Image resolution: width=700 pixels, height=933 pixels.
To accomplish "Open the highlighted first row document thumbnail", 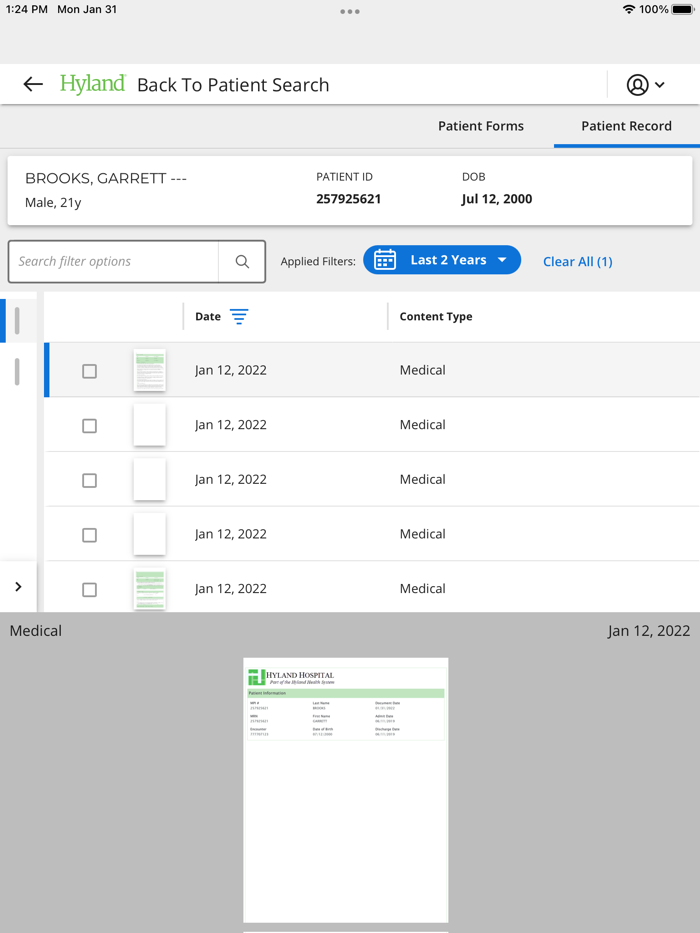I will click(149, 370).
